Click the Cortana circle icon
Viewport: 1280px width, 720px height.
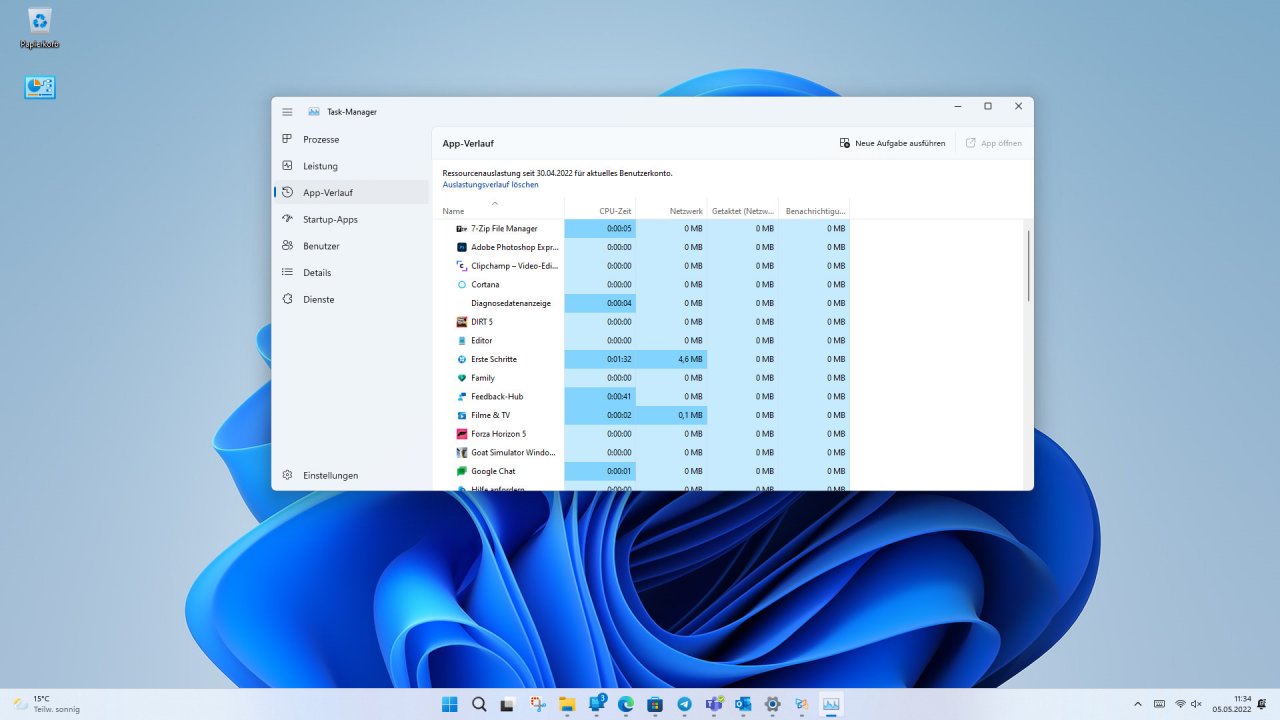click(462, 285)
